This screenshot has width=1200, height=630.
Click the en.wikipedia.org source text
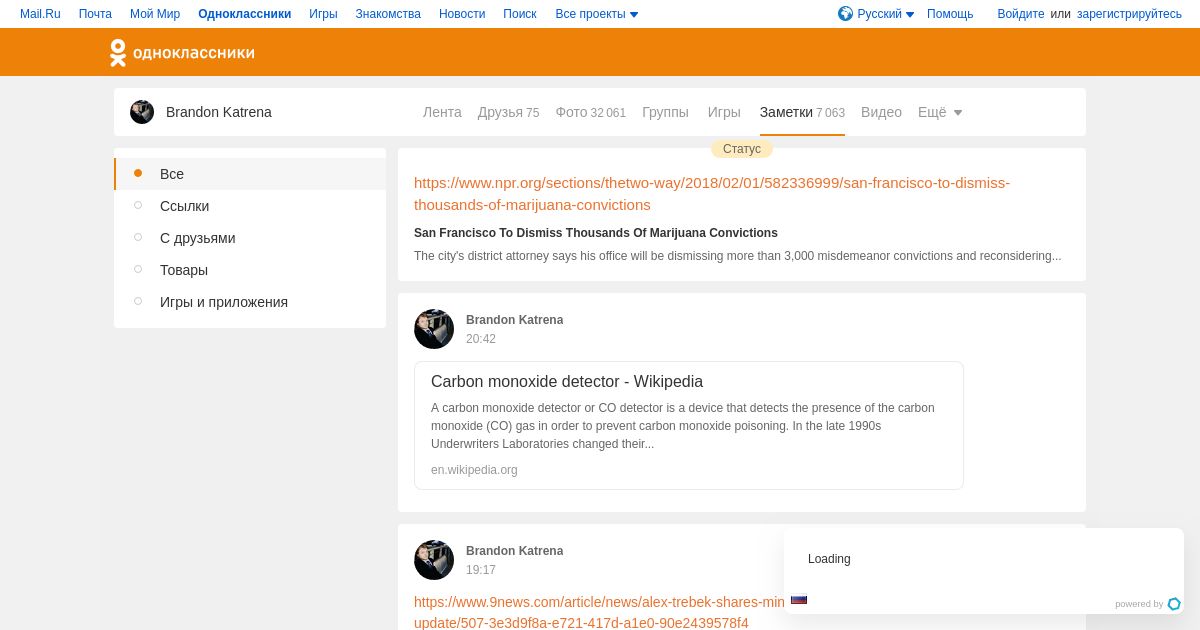tap(474, 470)
